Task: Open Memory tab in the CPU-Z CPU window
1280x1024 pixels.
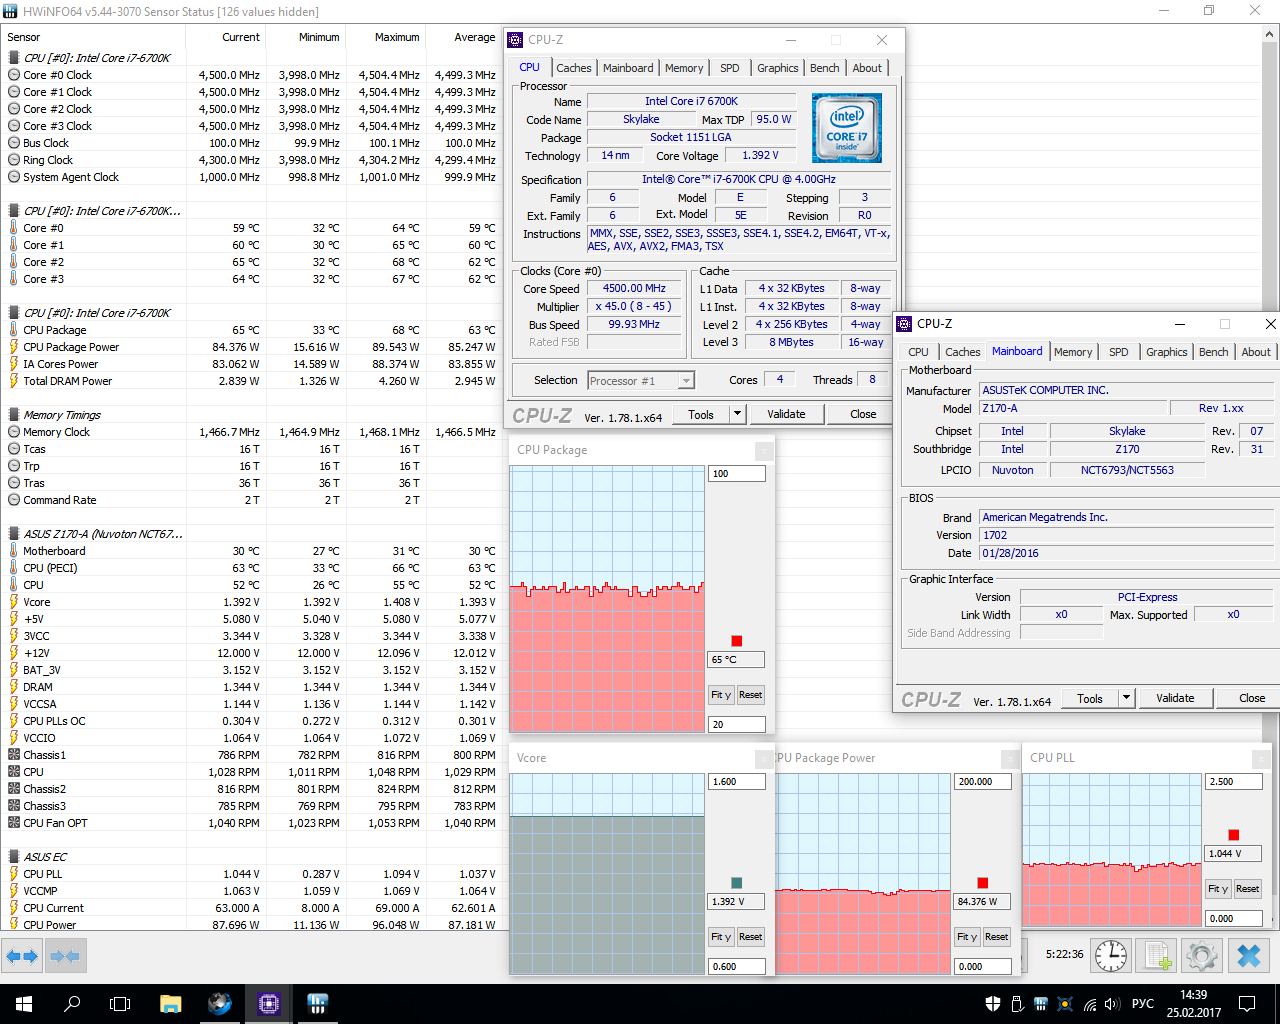Action: pos(684,68)
